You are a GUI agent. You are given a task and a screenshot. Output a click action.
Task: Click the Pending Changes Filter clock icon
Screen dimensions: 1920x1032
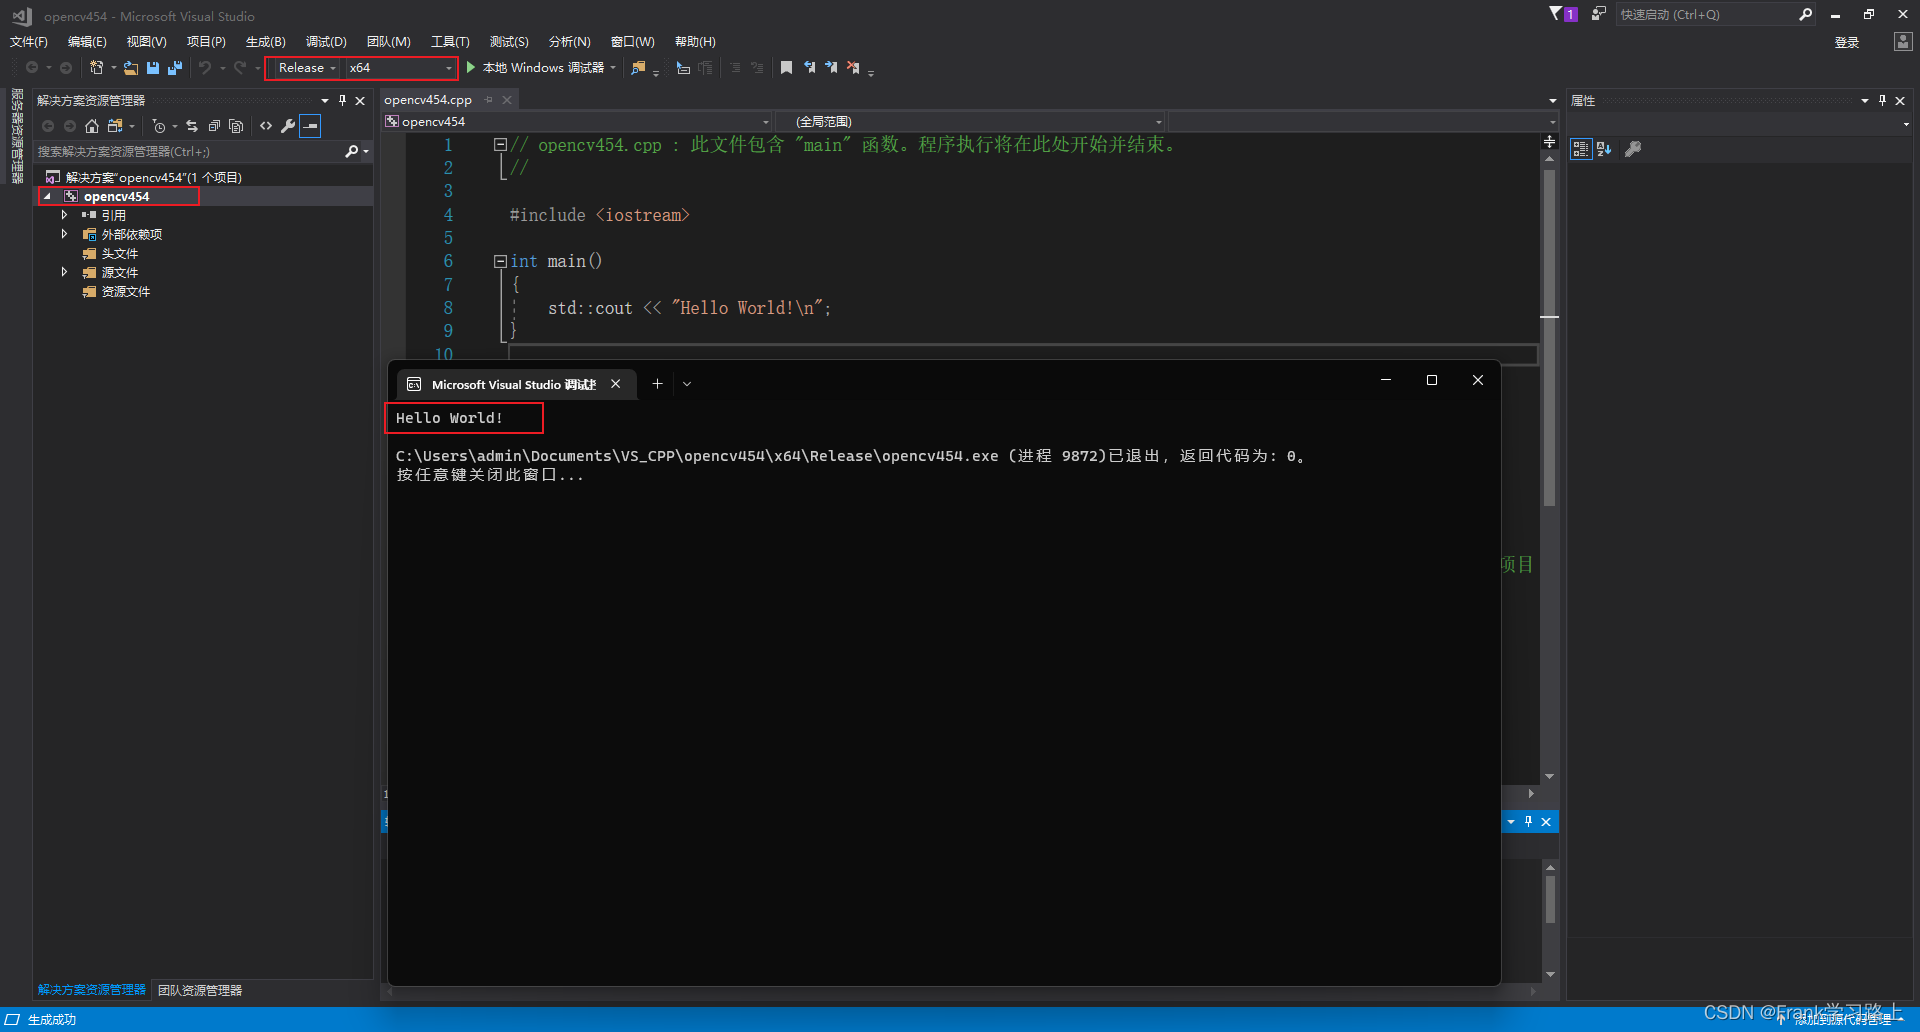pos(158,126)
